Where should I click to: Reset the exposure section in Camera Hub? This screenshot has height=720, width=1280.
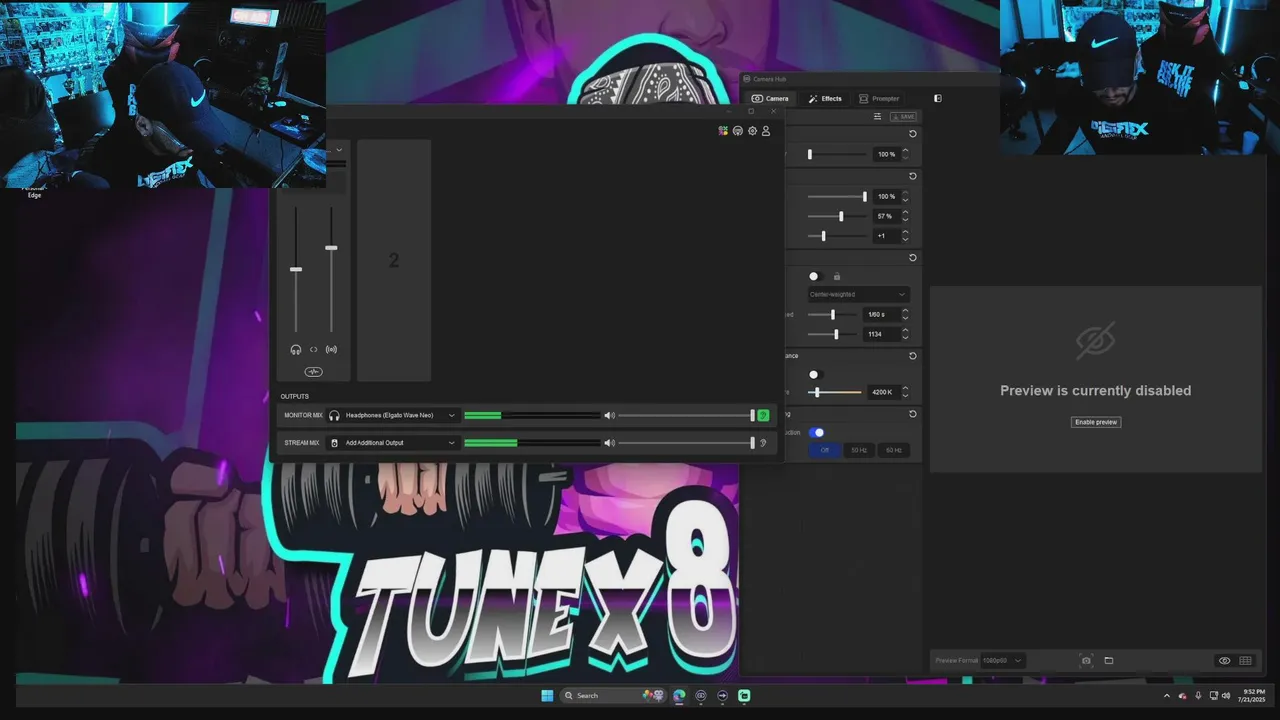click(912, 258)
